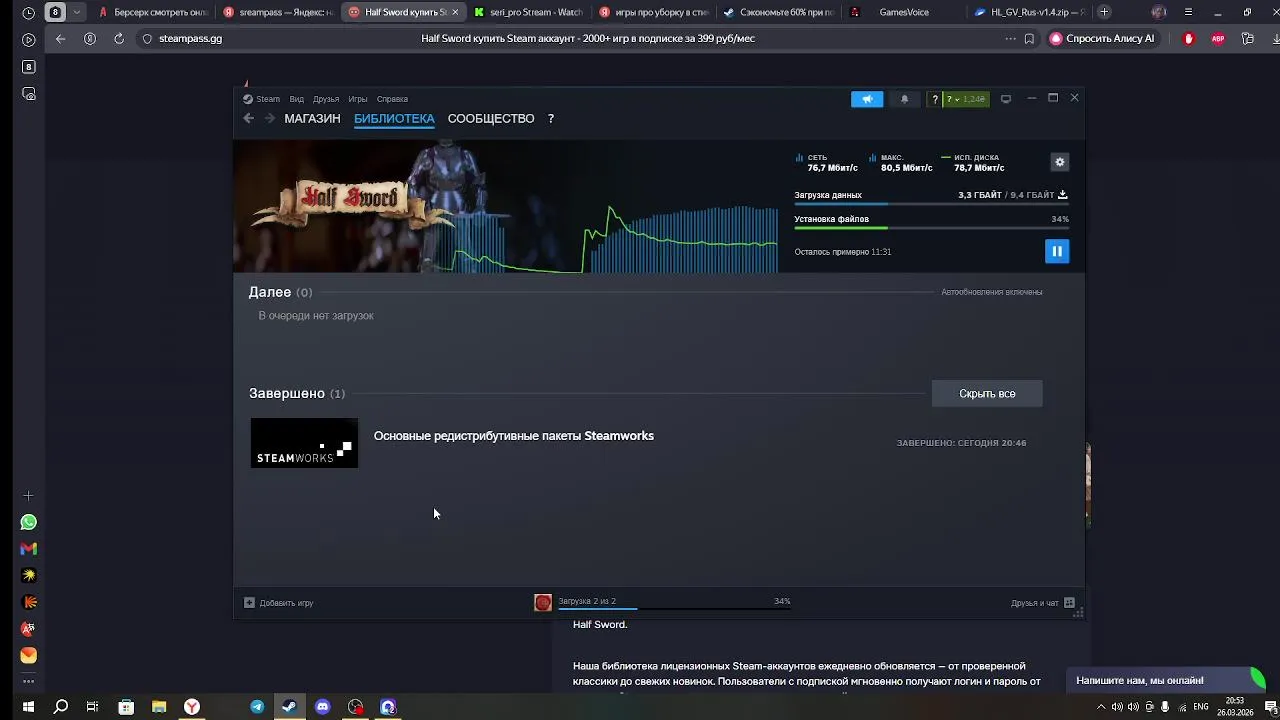The width and height of the screenshot is (1280, 720).
Task: Open Друзья и чат panel
Action: (x=1042, y=603)
